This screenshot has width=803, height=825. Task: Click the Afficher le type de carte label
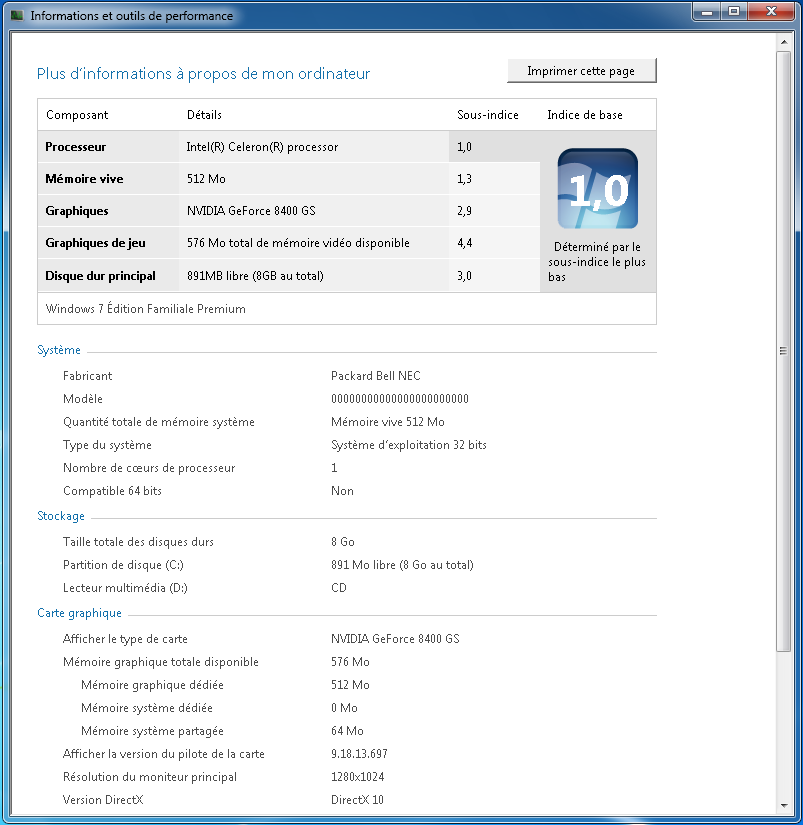click(x=125, y=639)
